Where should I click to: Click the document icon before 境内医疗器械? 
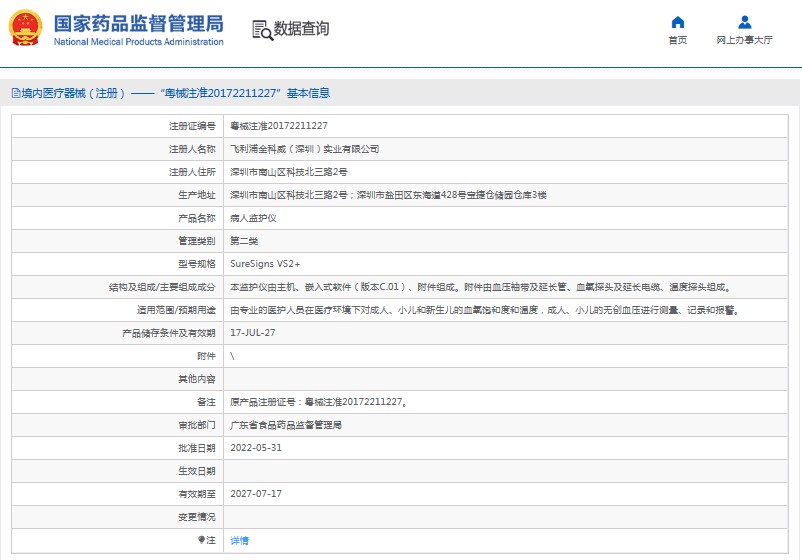click(15, 93)
